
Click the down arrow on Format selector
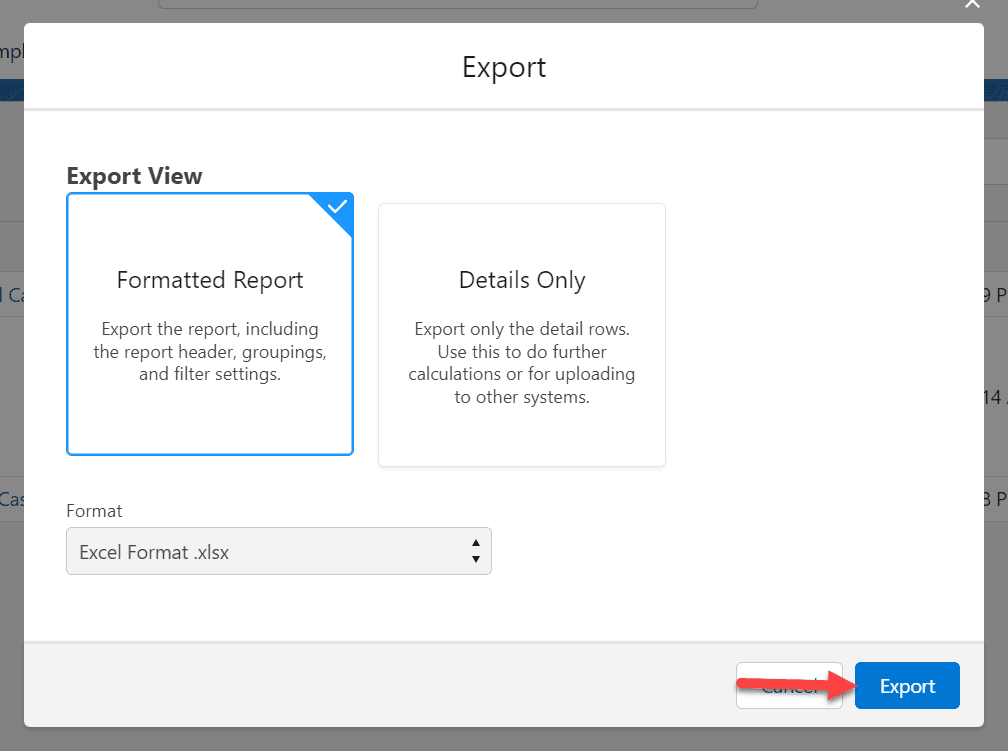coord(476,557)
